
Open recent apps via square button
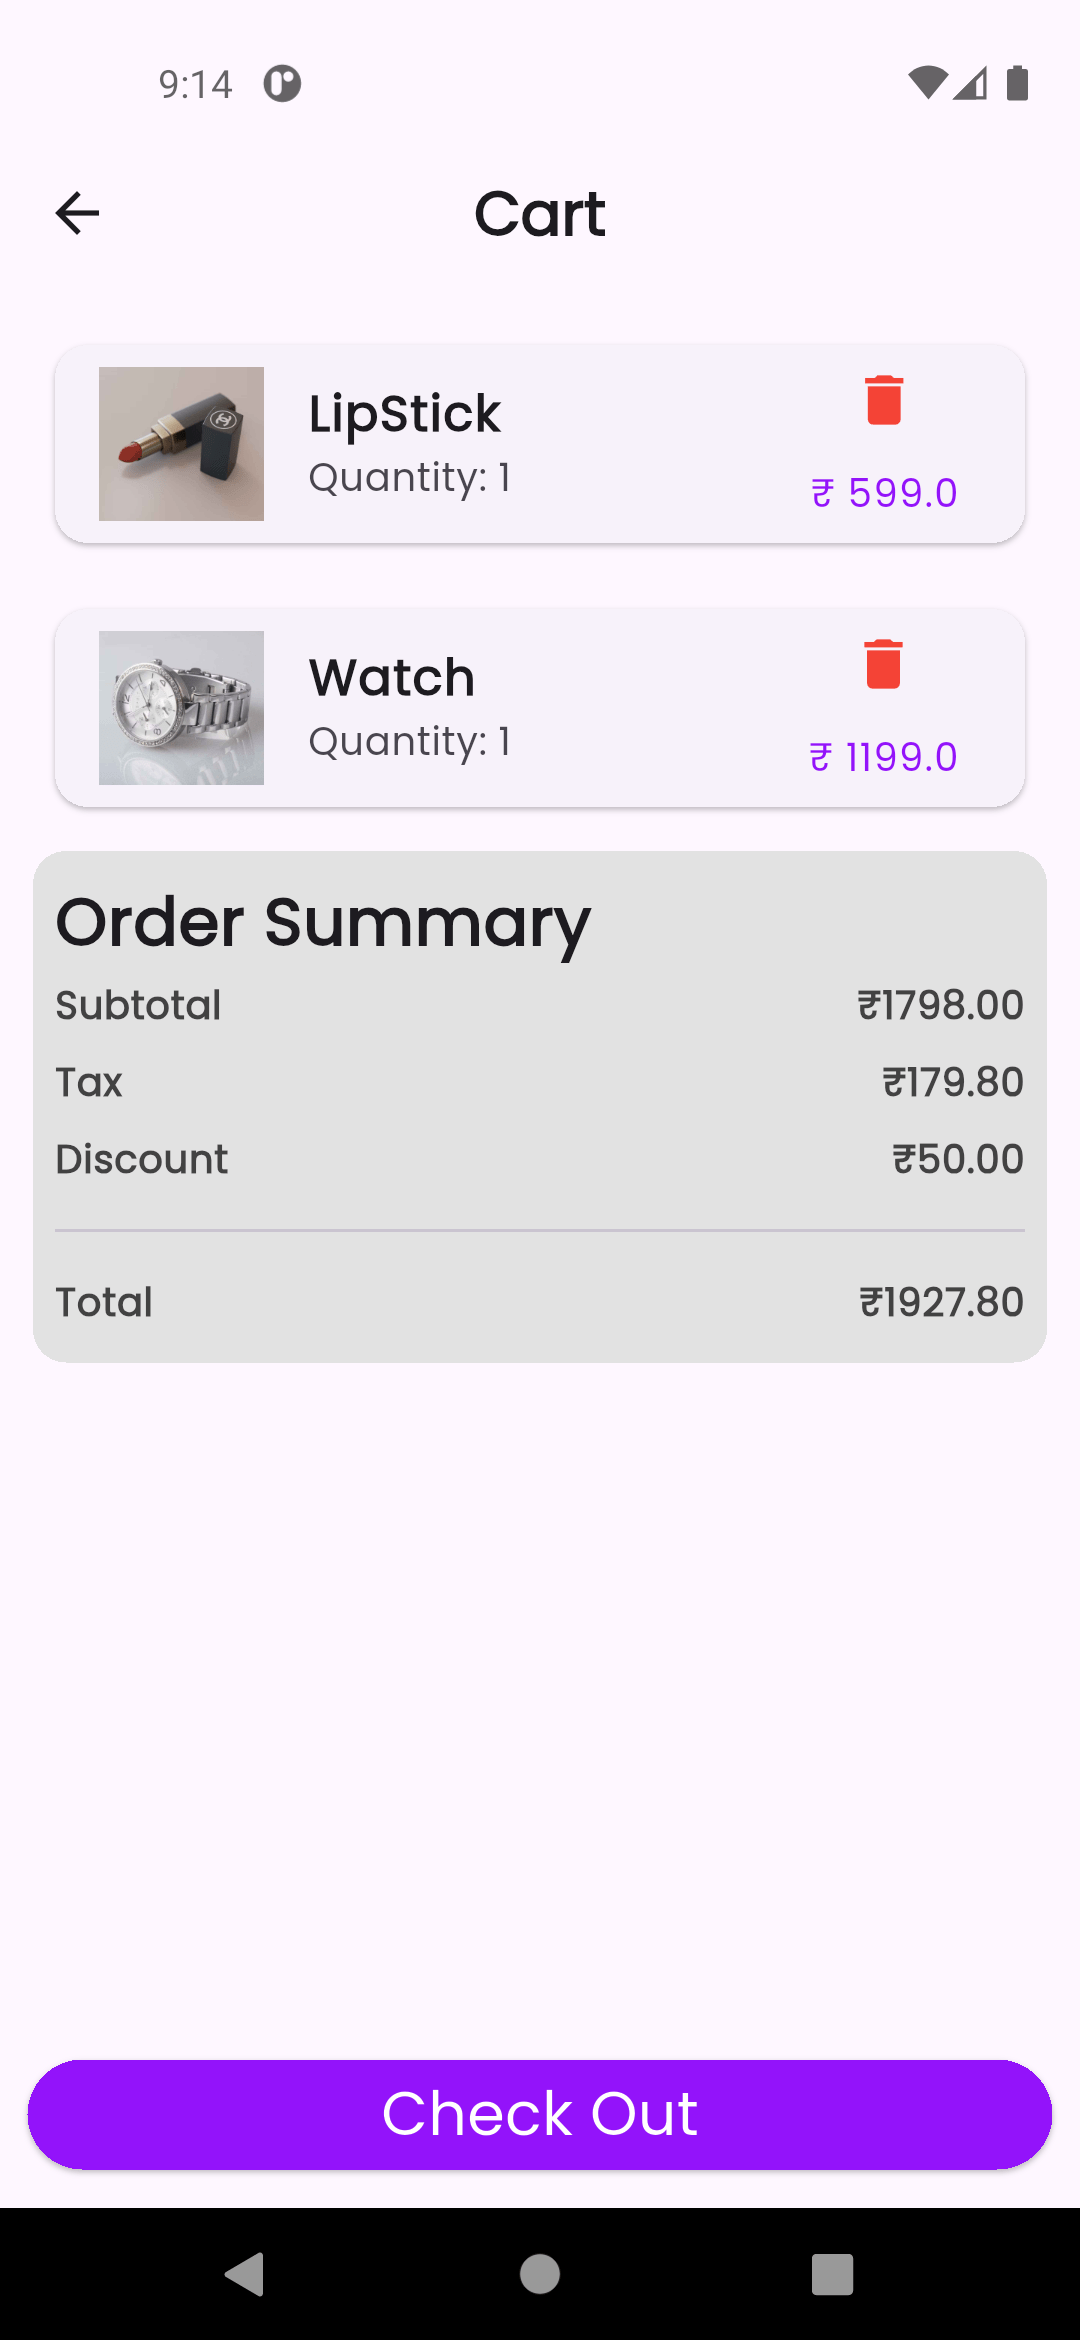pyautogui.click(x=832, y=2274)
